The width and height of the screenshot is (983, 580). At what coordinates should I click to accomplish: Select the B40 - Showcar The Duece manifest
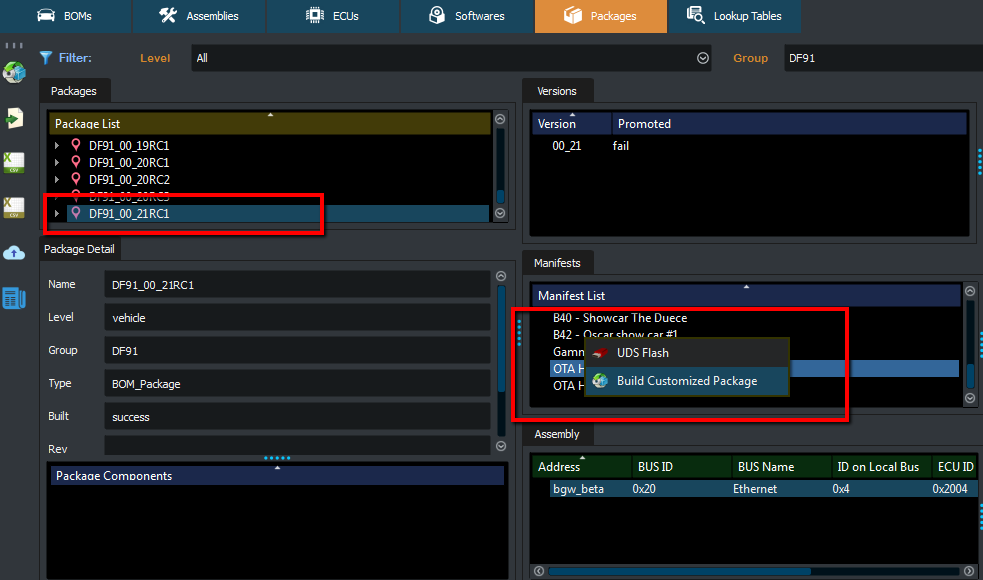point(620,318)
